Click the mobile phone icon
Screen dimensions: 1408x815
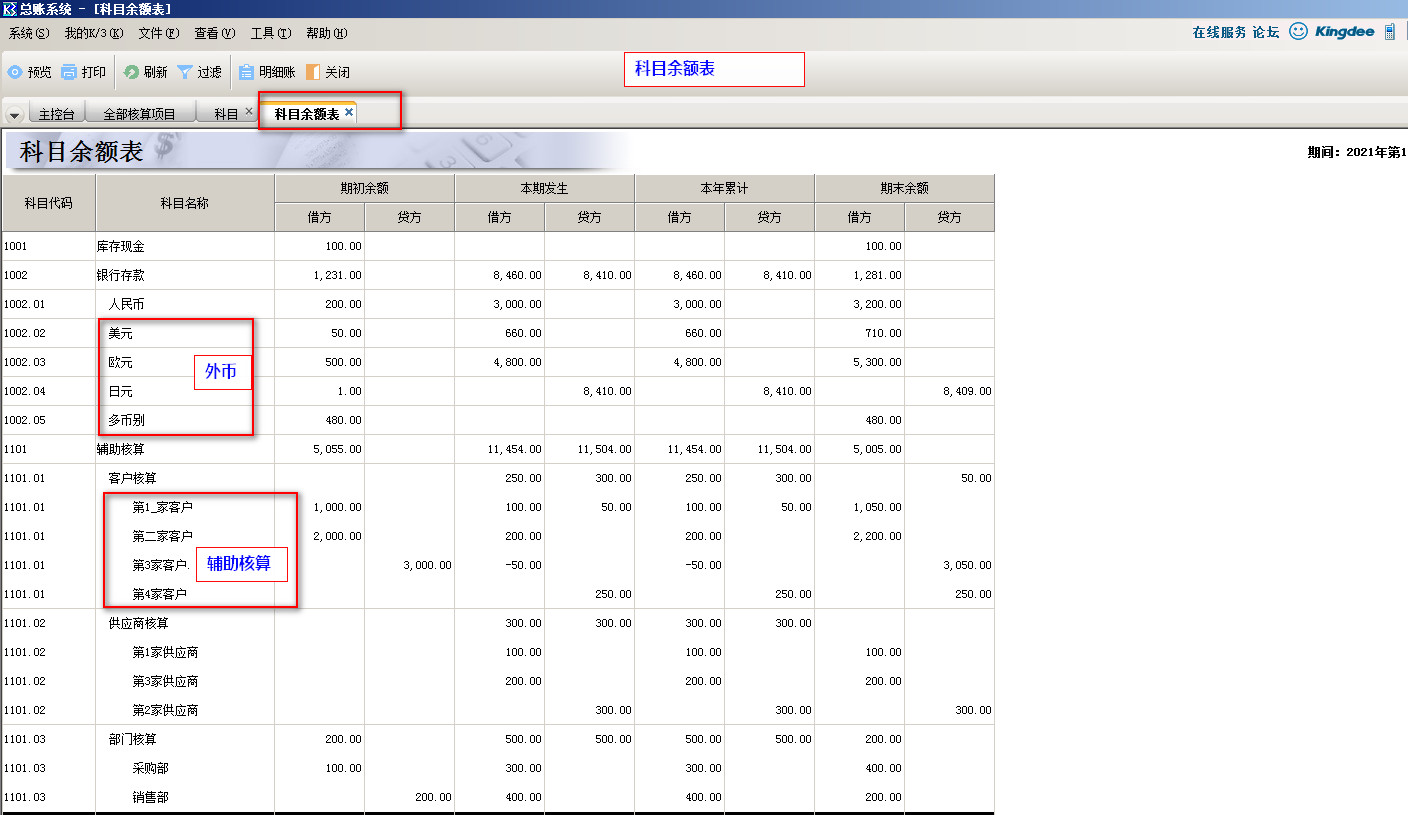1390,32
